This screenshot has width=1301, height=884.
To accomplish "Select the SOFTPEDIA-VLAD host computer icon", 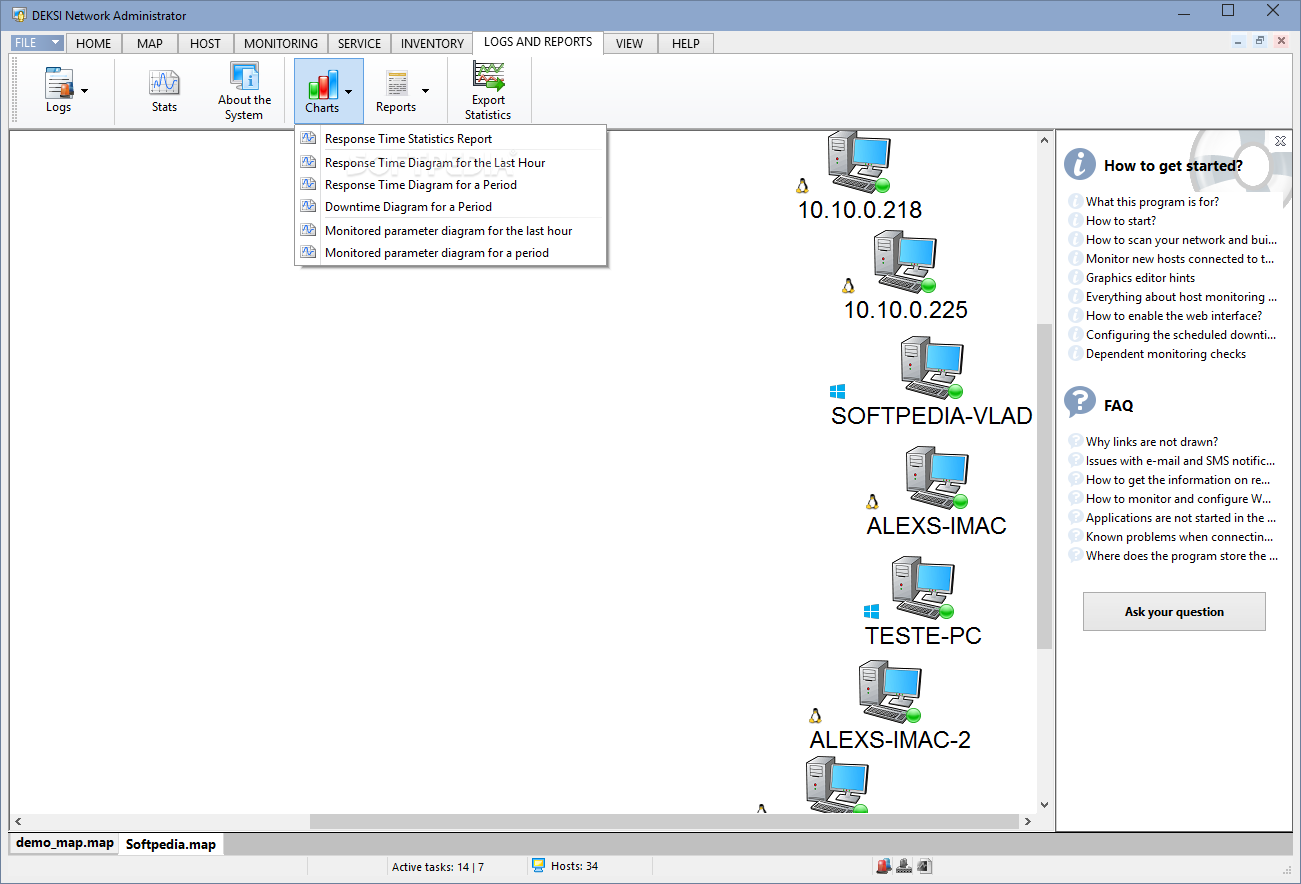I will (932, 368).
